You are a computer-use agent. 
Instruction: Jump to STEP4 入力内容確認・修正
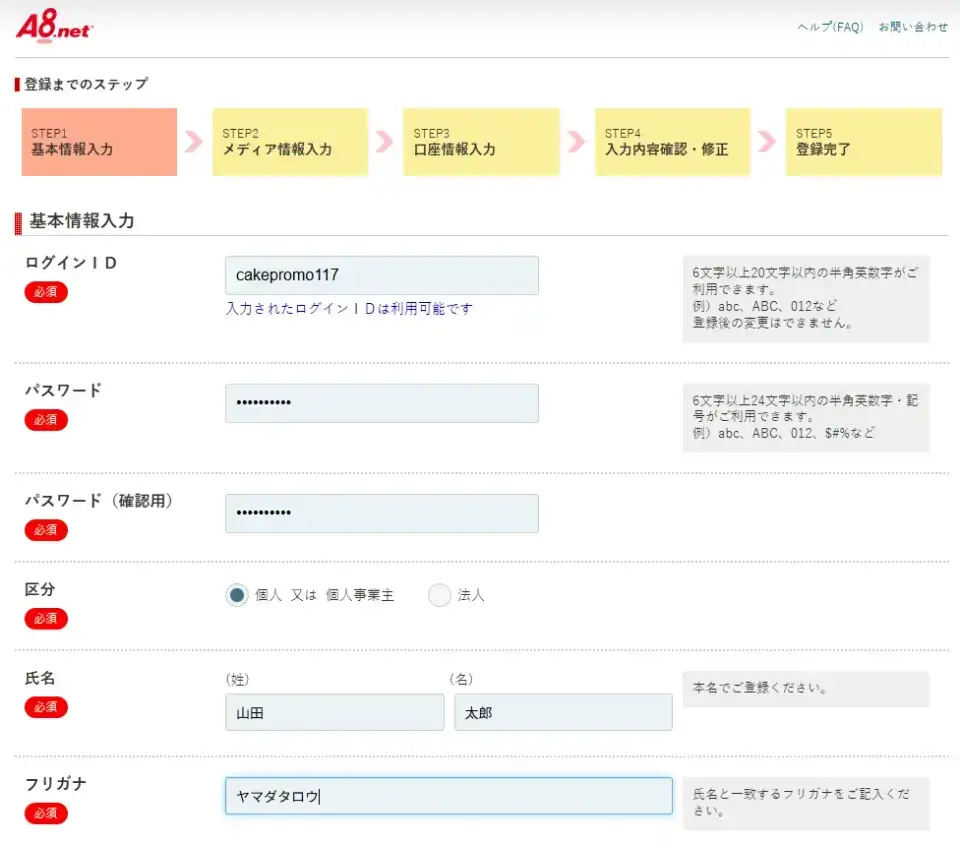tap(672, 142)
